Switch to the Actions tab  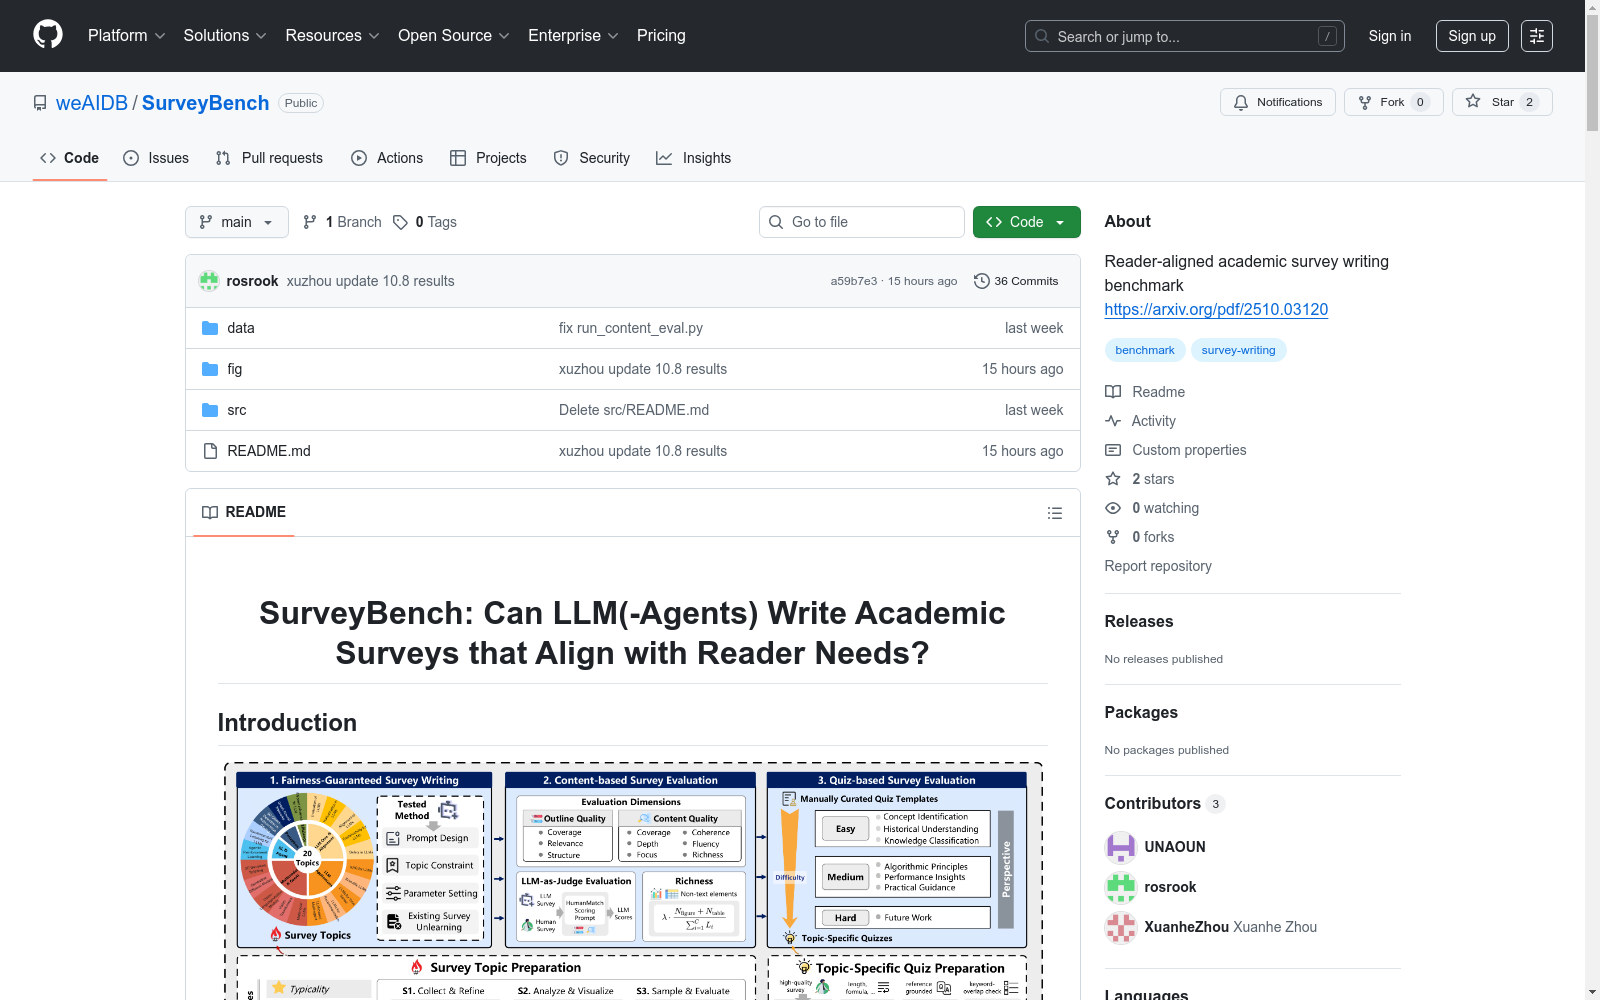pyautogui.click(x=387, y=158)
